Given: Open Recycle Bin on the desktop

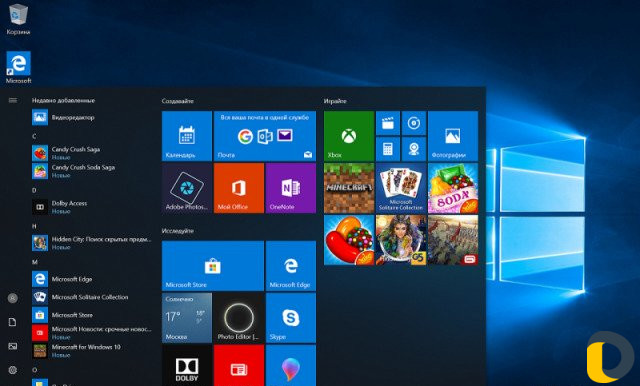Looking at the screenshot, I should point(18,19).
